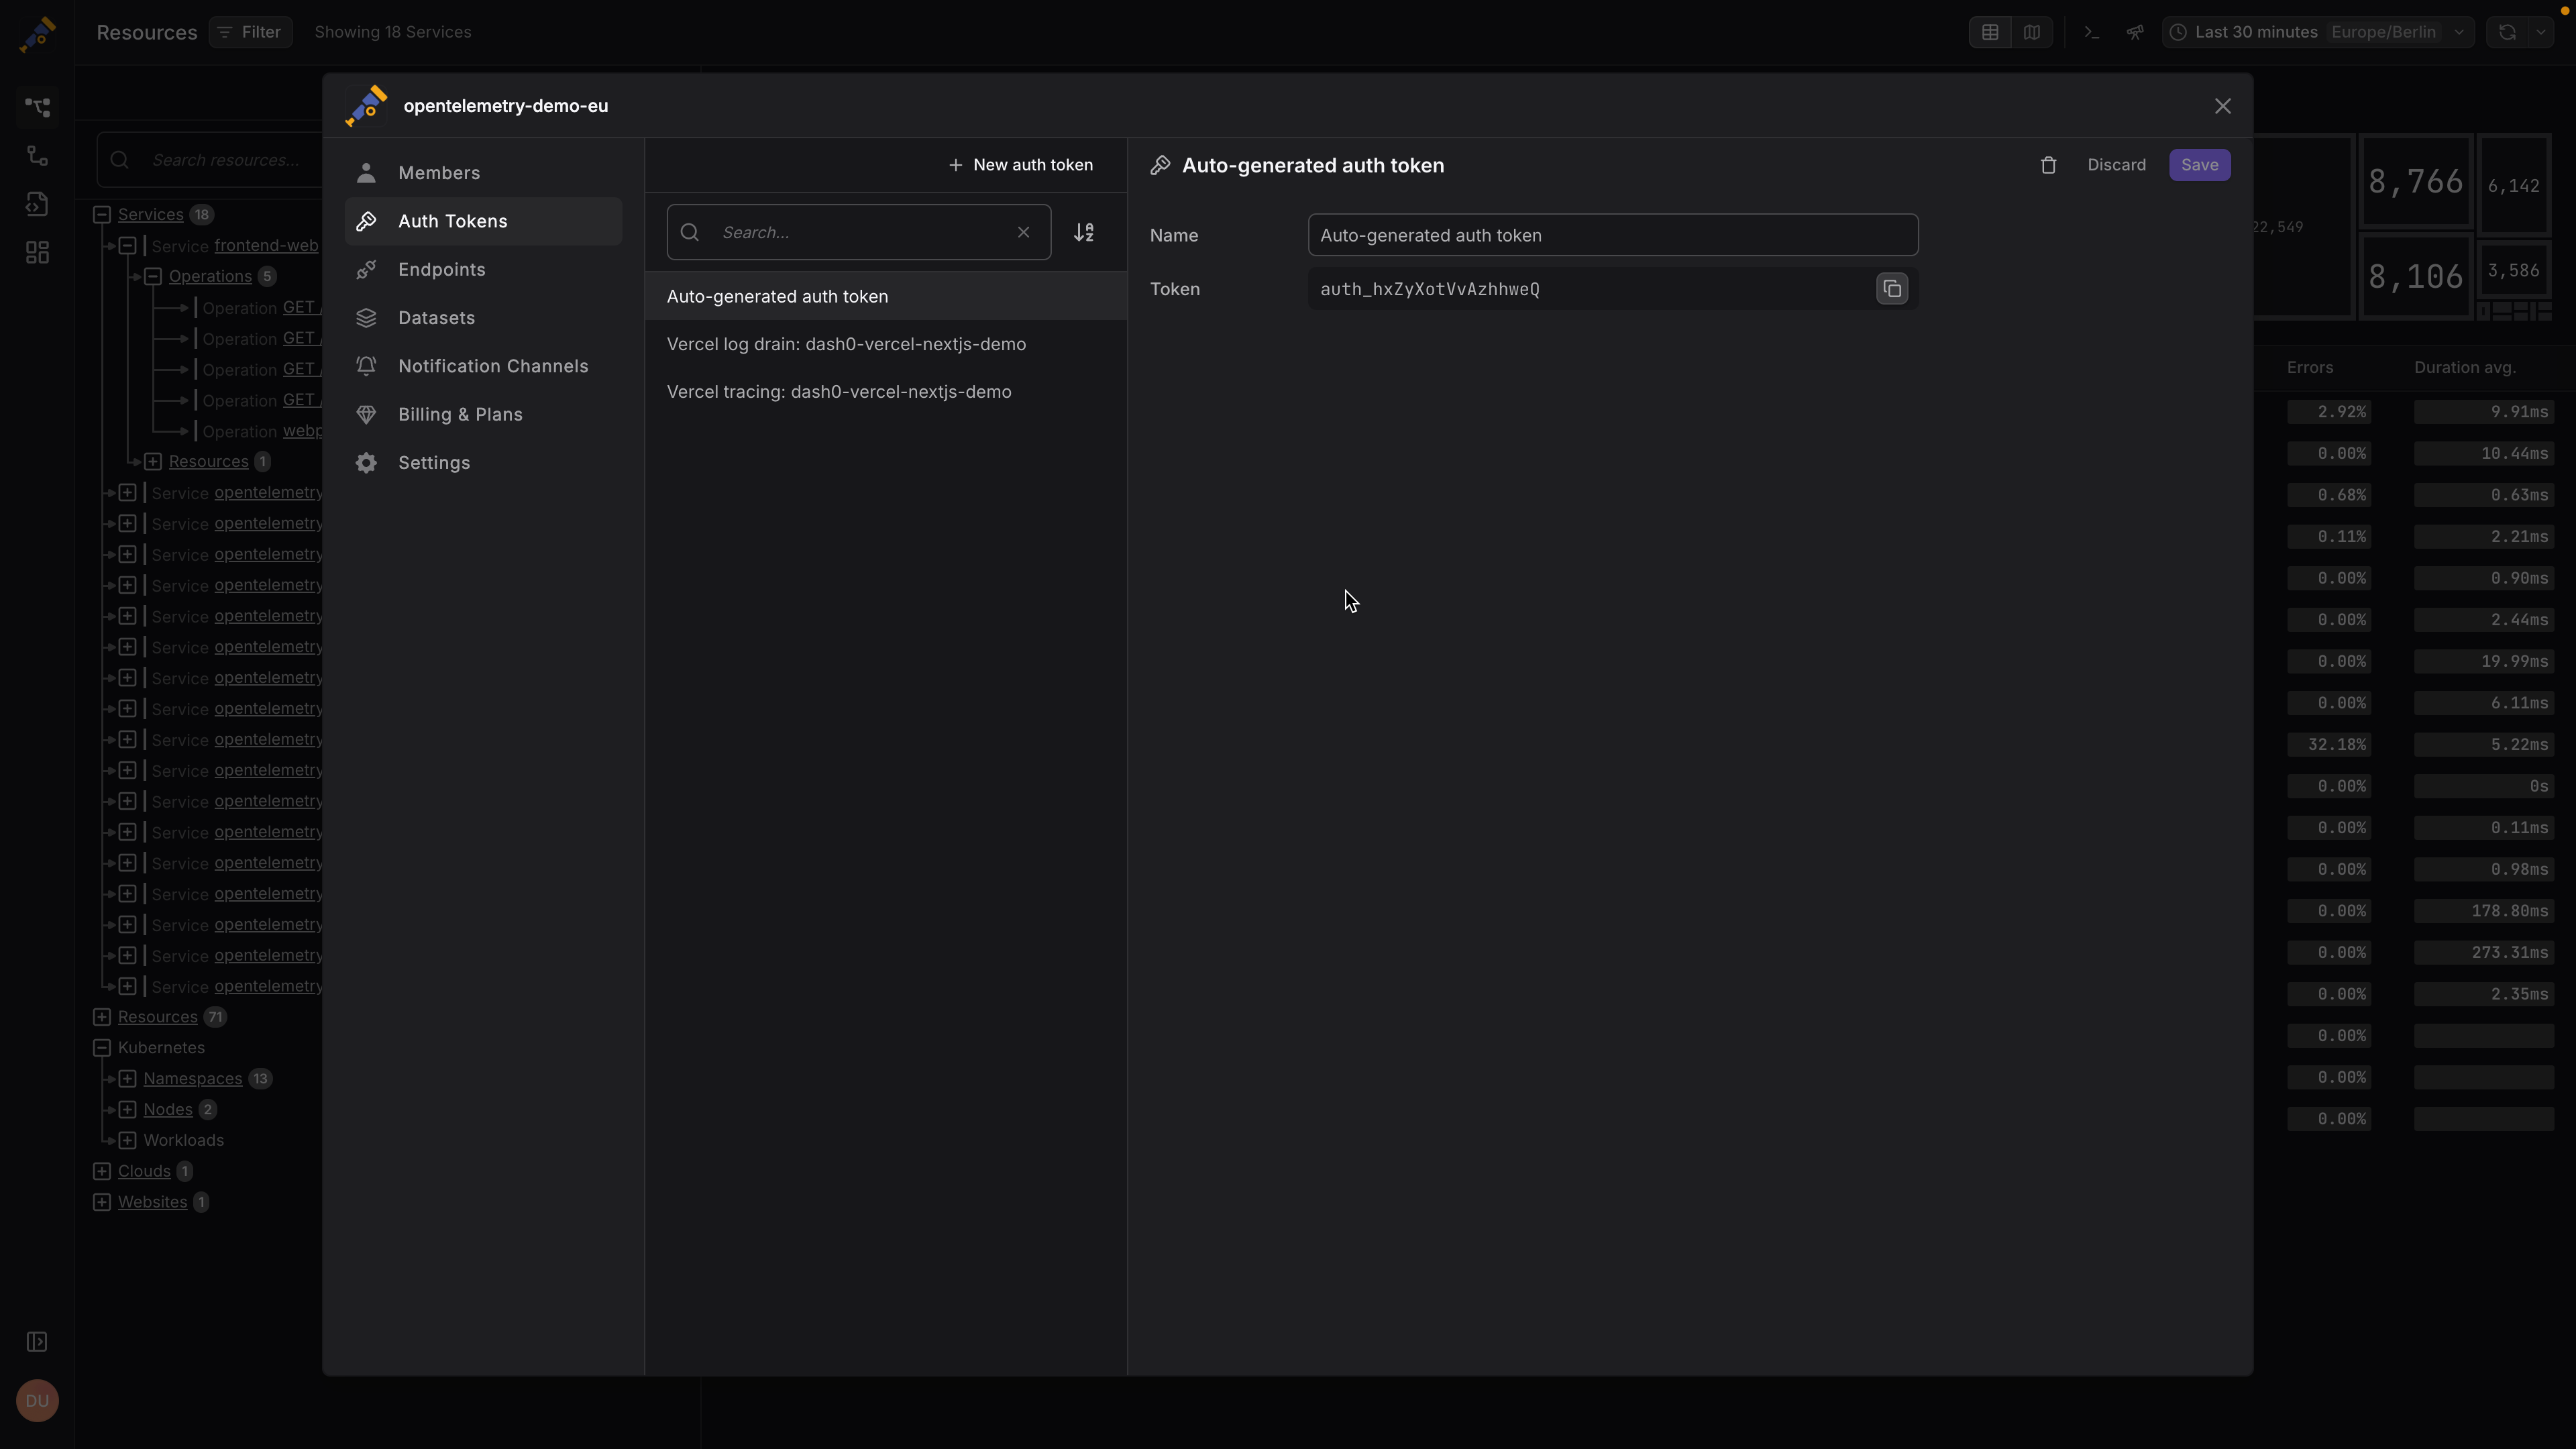Screen dimensions: 2576x1449
Task: Expand the Kubernetes resources group
Action: tap(101, 1046)
